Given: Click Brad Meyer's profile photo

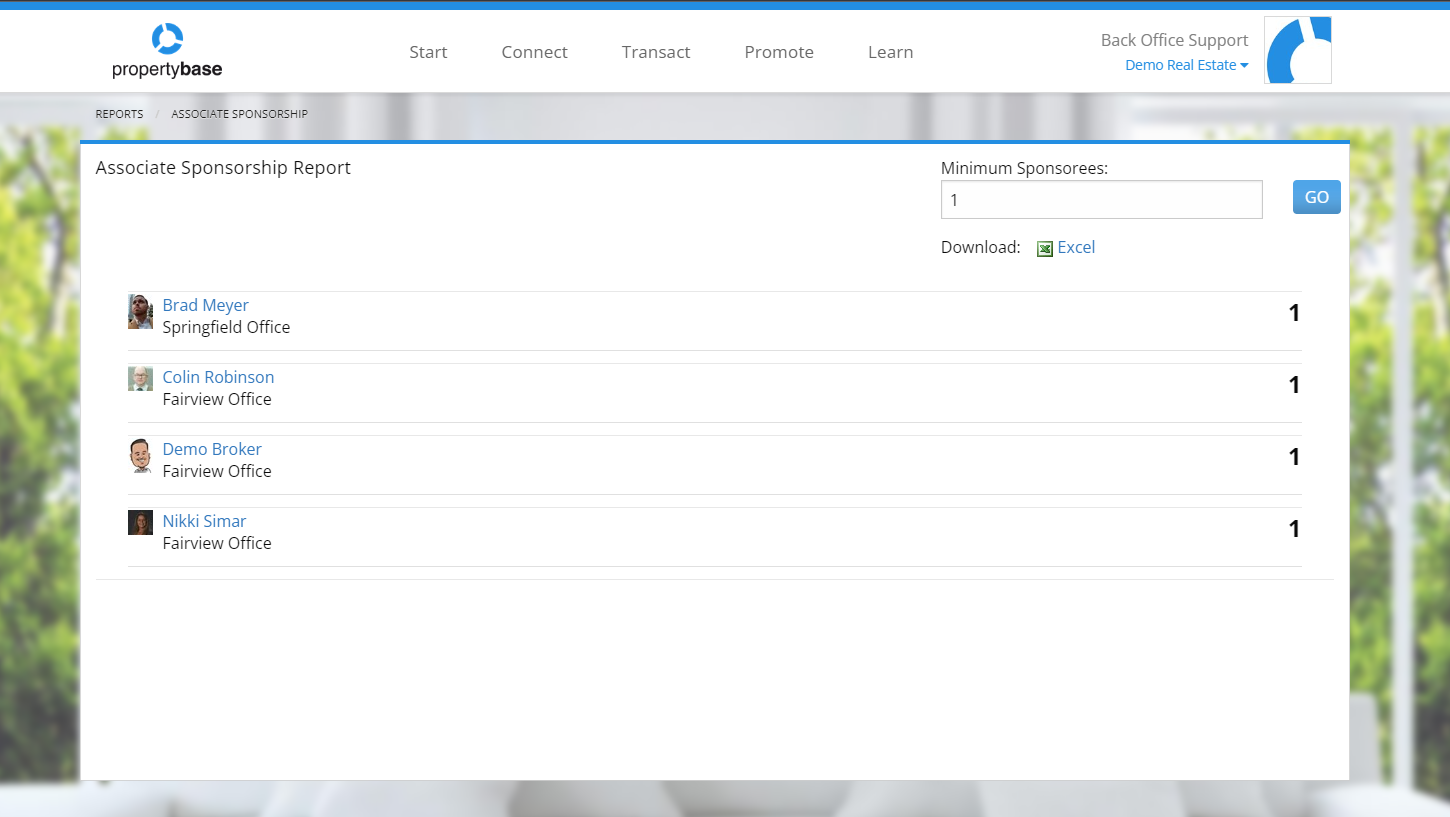Looking at the screenshot, I should (x=140, y=312).
